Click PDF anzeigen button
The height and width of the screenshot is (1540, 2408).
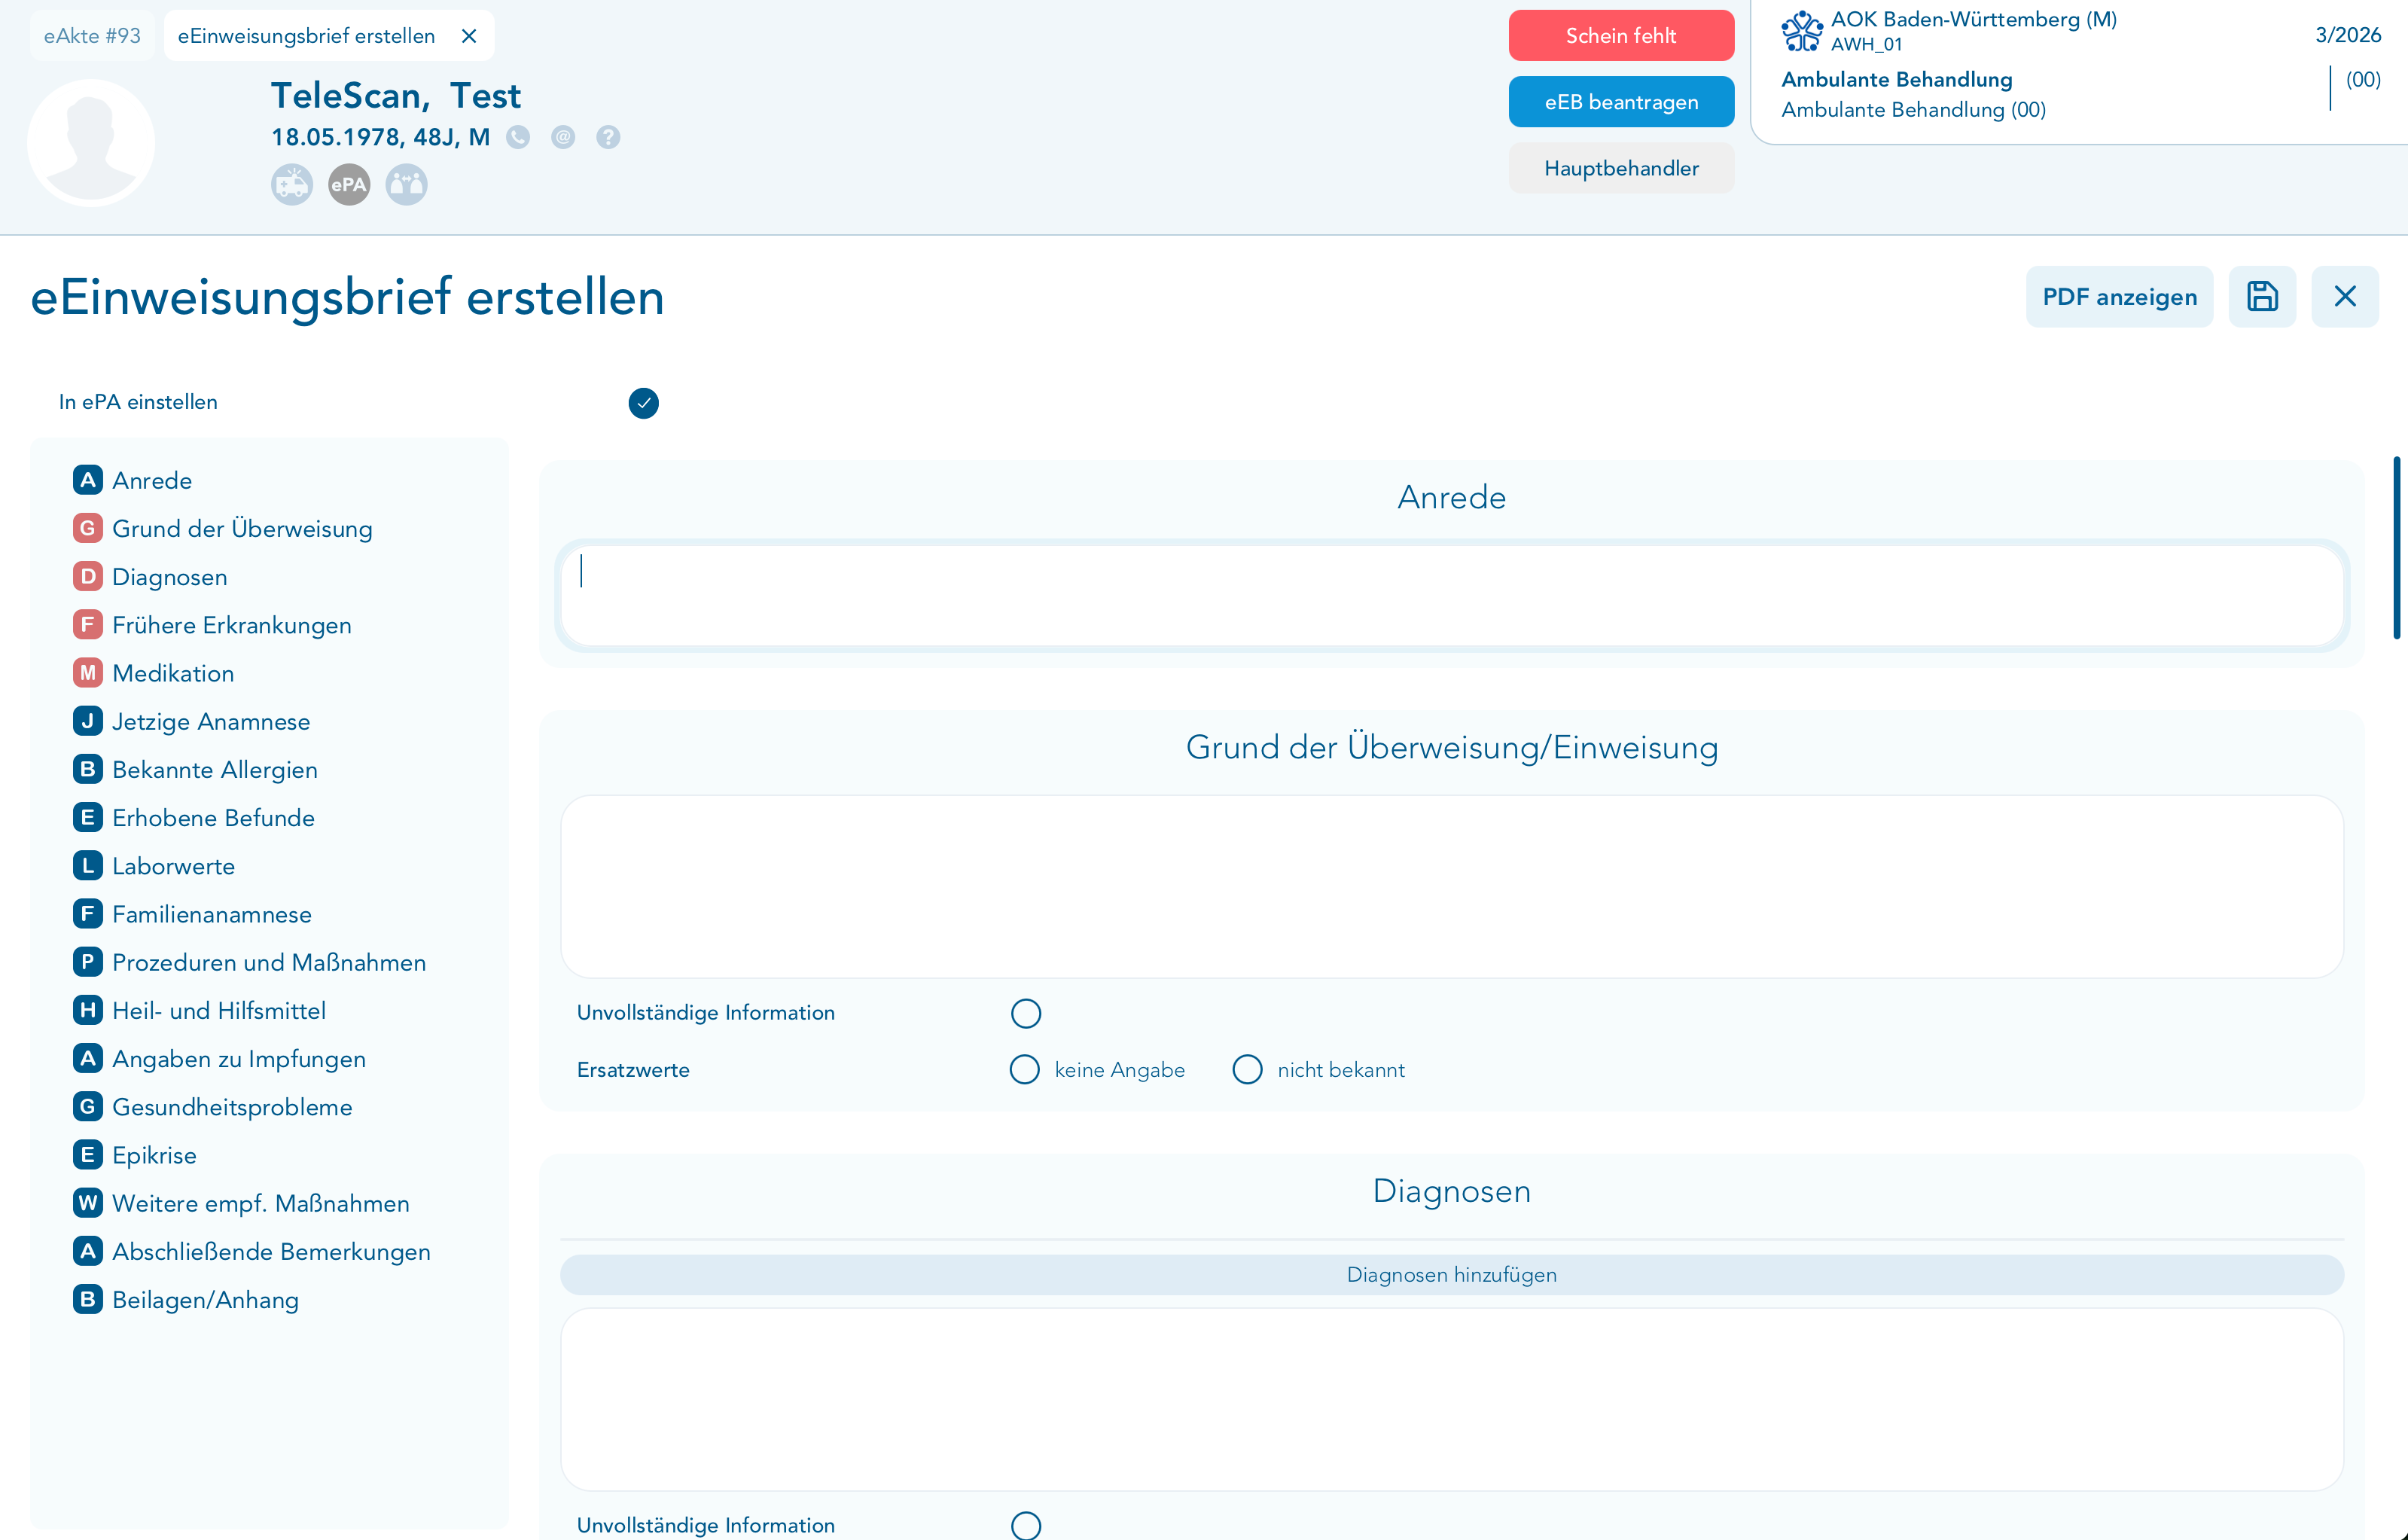coord(2119,297)
